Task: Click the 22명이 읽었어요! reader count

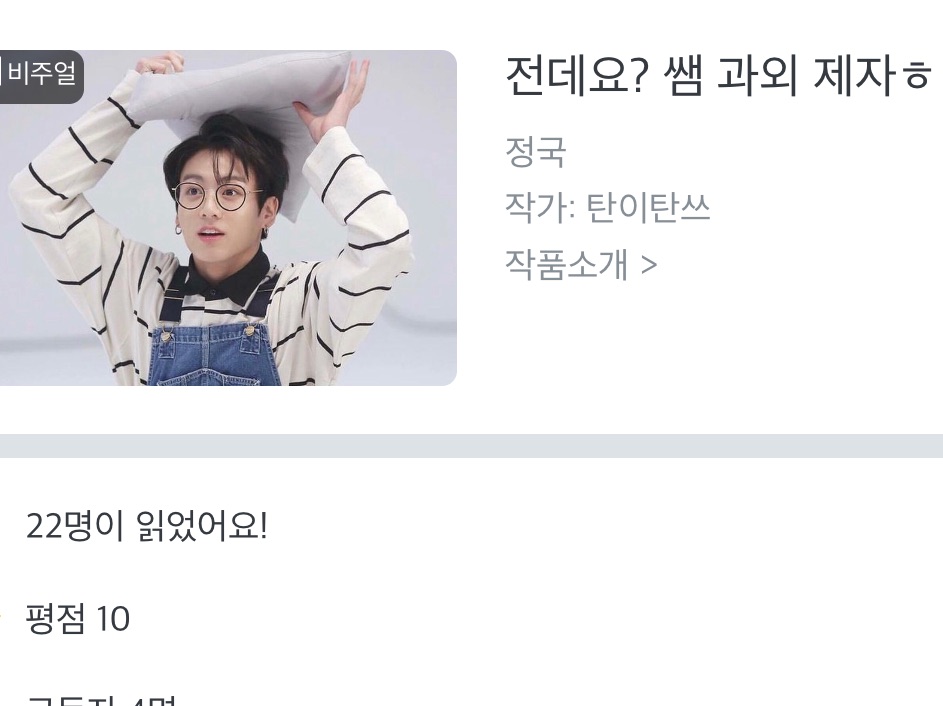Action: [147, 526]
